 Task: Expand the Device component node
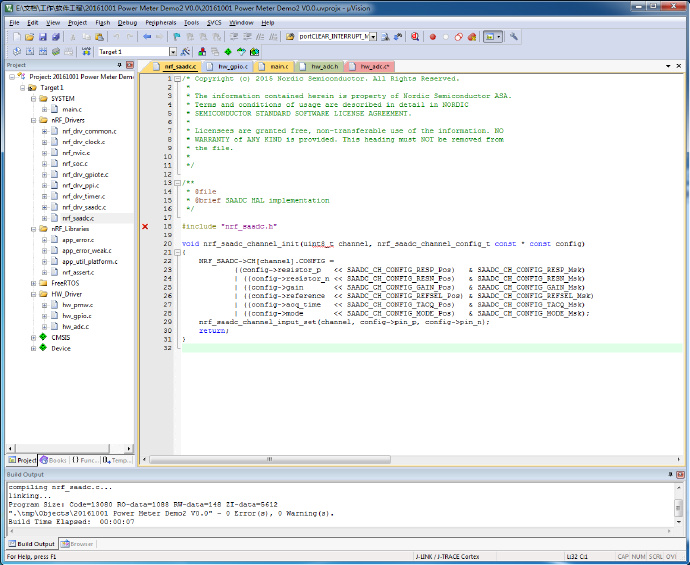coord(33,349)
